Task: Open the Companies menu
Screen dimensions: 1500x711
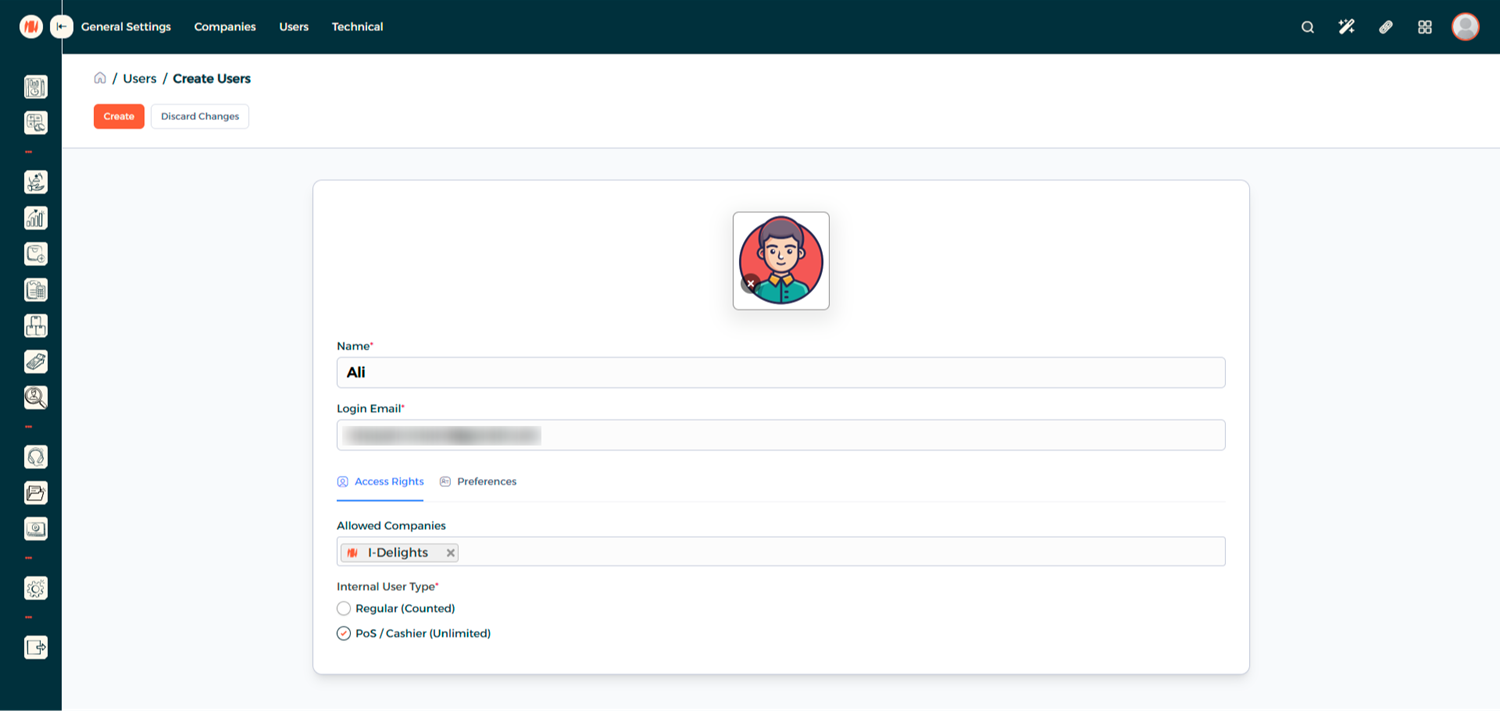Action: [225, 27]
